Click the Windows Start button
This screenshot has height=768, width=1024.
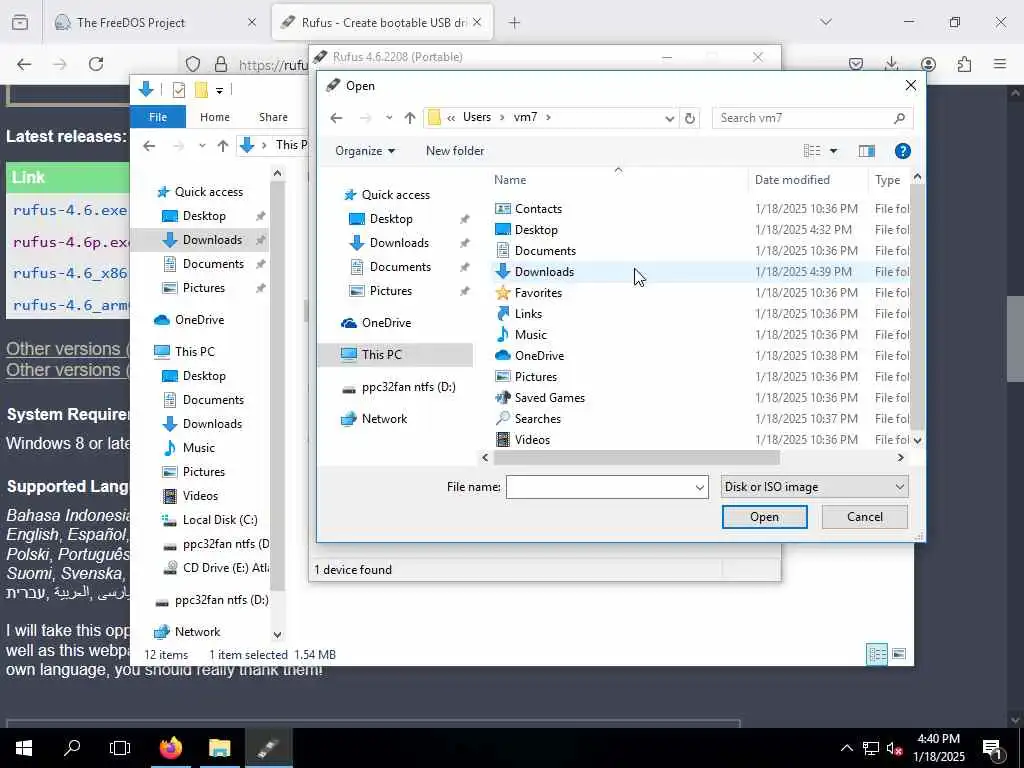click(24, 748)
